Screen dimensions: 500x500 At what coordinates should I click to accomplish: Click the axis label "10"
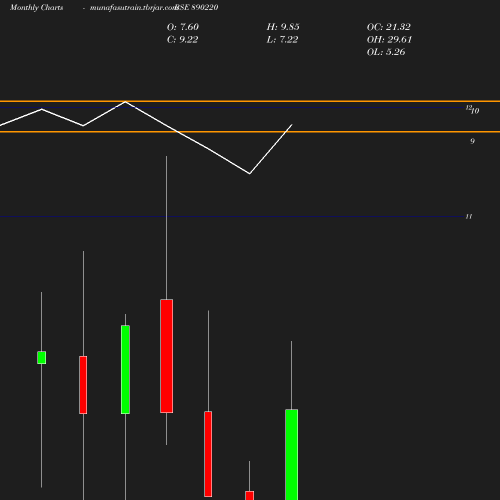(x=475, y=111)
